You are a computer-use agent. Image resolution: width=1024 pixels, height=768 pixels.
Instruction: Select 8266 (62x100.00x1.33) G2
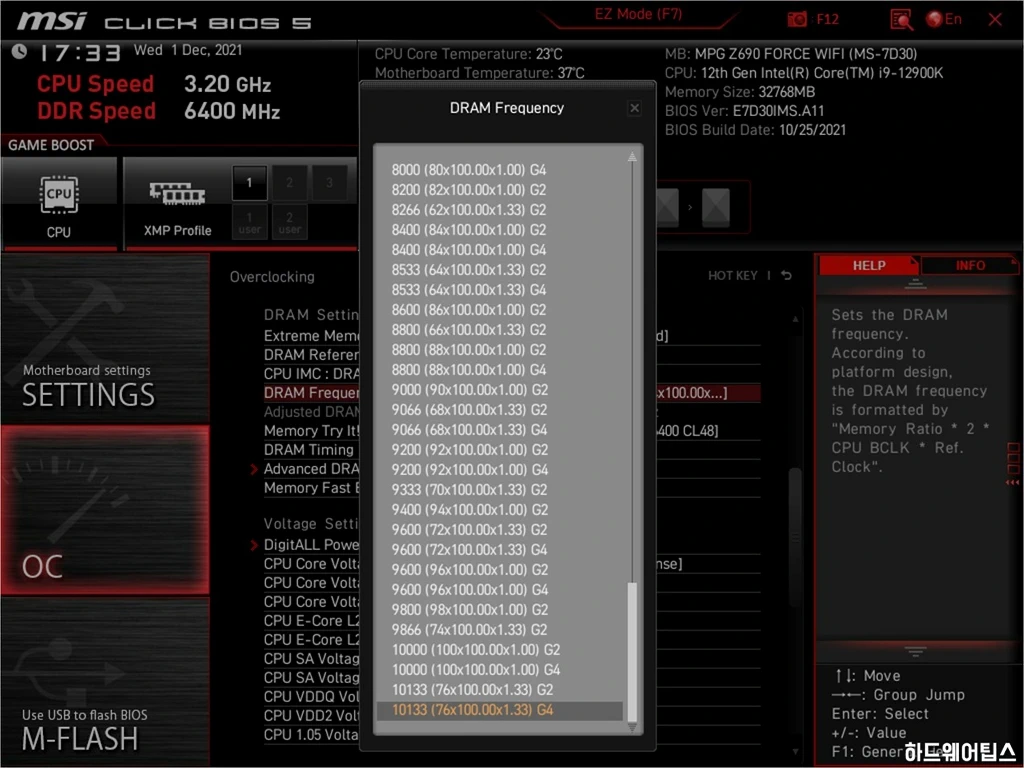[500, 210]
